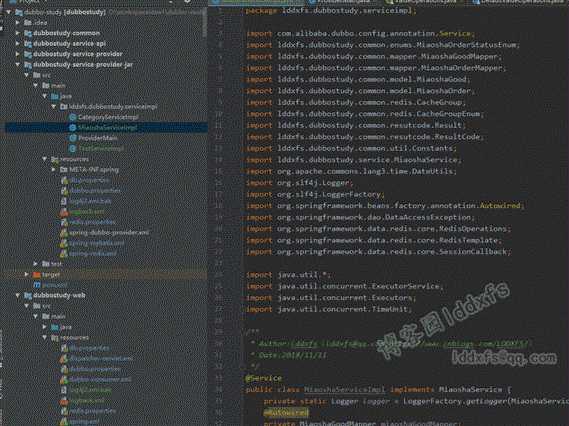The width and height of the screenshot is (569, 426).
Task: Click the CategoryServiceImpl class icon
Action: coord(73,117)
